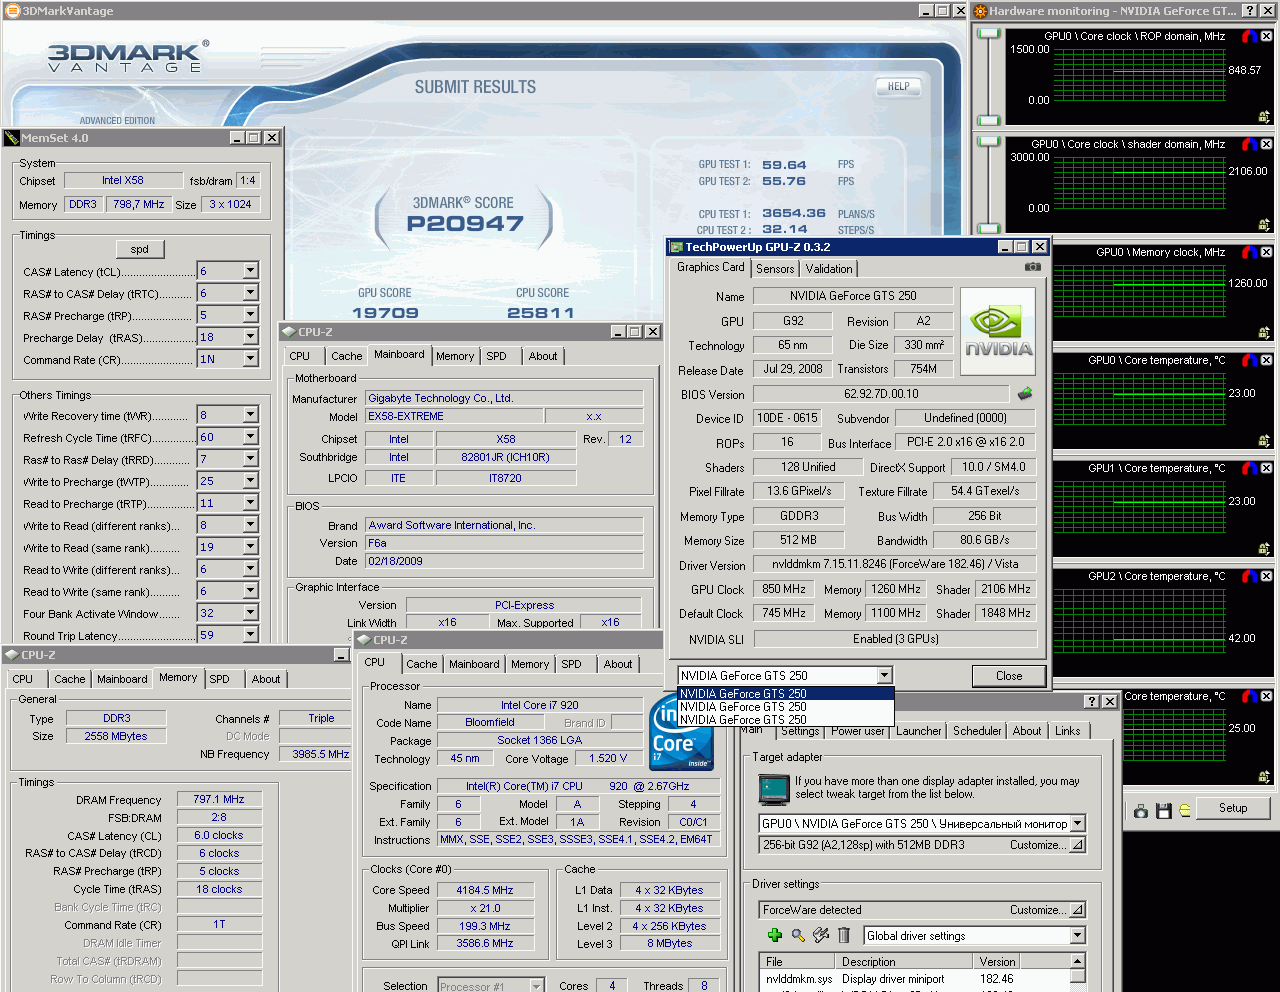Click the edit tool icon in Driver settings
Image resolution: width=1280 pixels, height=992 pixels.
(821, 935)
